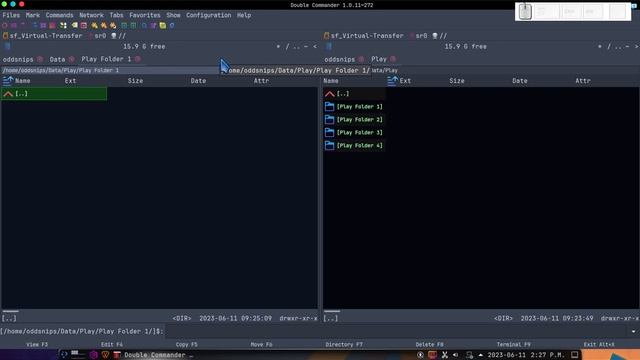Image resolution: width=640 pixels, height=360 pixels.
Task: Click the View F3 button
Action: 37,344
